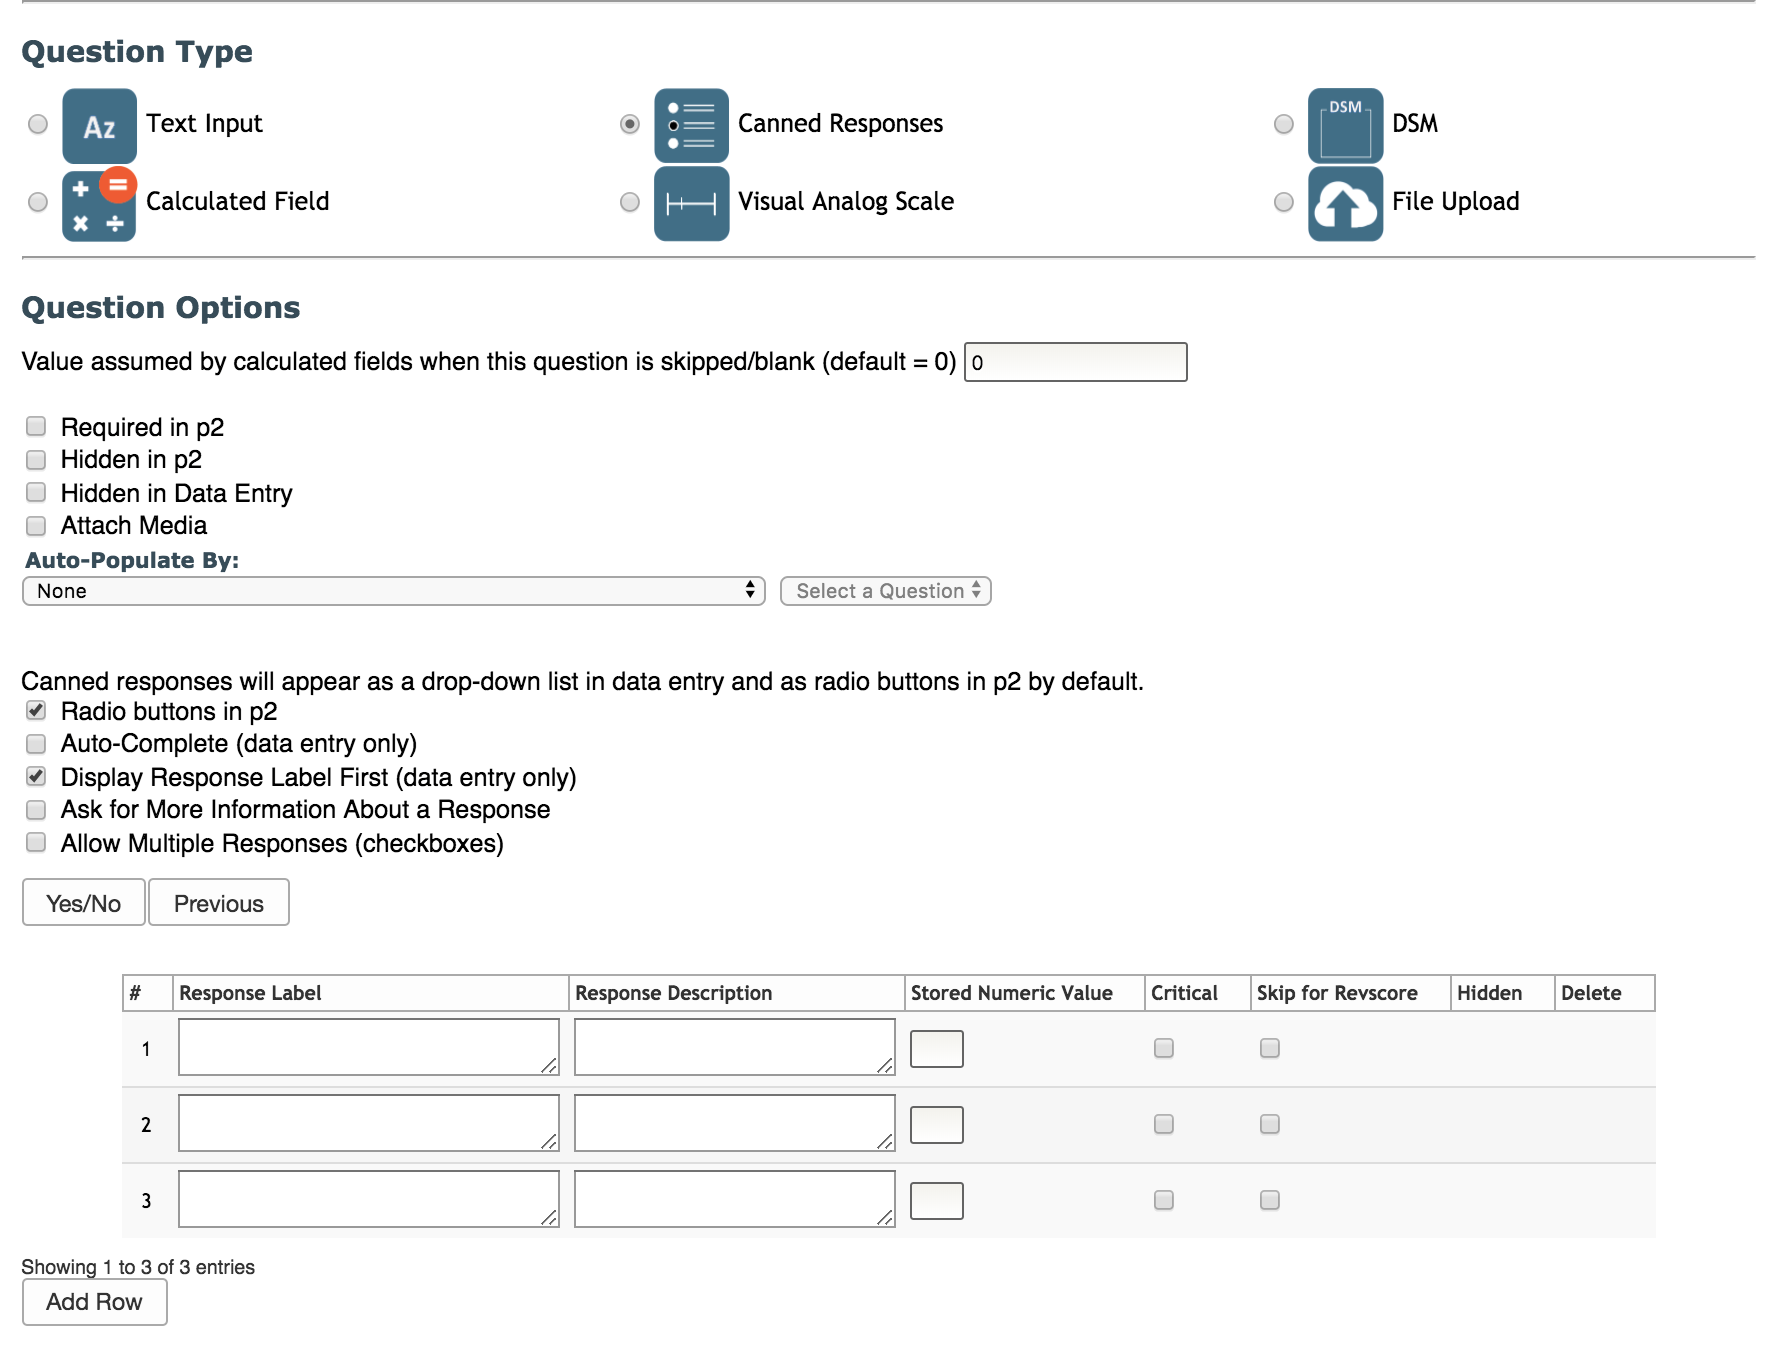Image resolution: width=1768 pixels, height=1346 pixels.
Task: Mark row 1 as Critical
Action: point(1162,1048)
